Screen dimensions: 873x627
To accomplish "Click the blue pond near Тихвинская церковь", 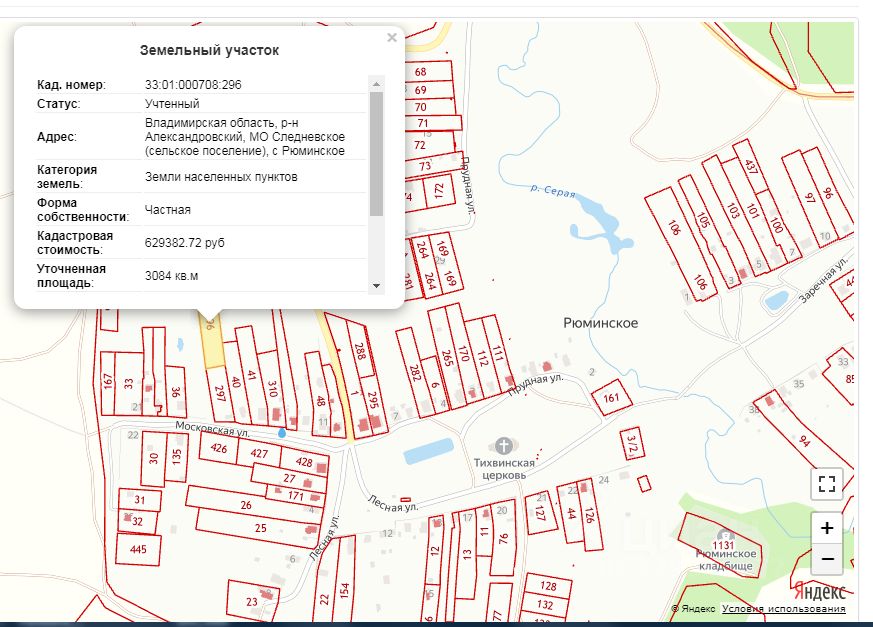I will coord(428,452).
